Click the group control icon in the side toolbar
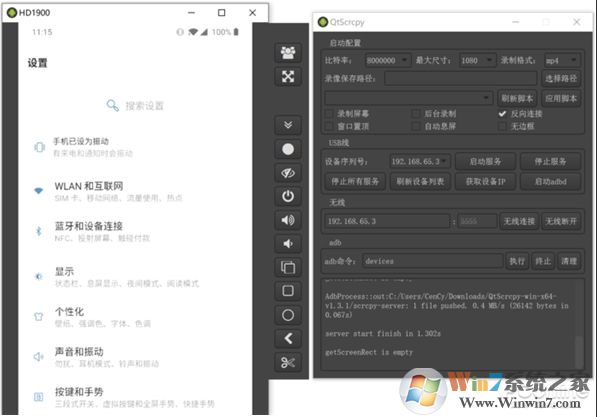The image size is (597, 417). coord(288,53)
